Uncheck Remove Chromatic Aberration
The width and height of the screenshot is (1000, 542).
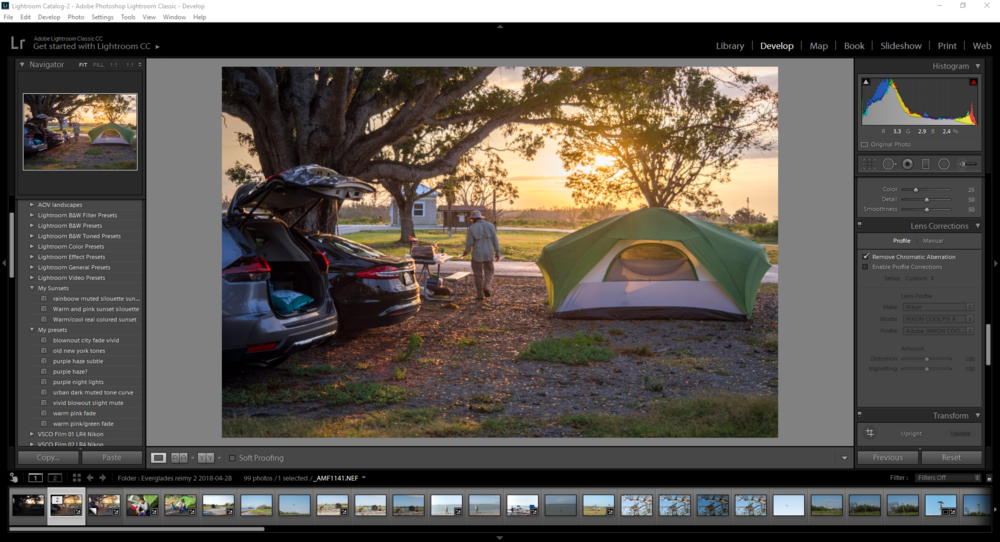point(865,257)
